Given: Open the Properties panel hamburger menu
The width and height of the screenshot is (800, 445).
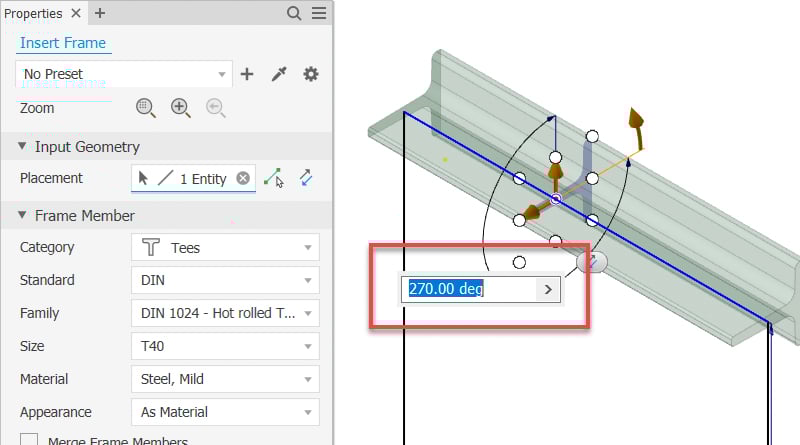Looking at the screenshot, I should (x=319, y=13).
